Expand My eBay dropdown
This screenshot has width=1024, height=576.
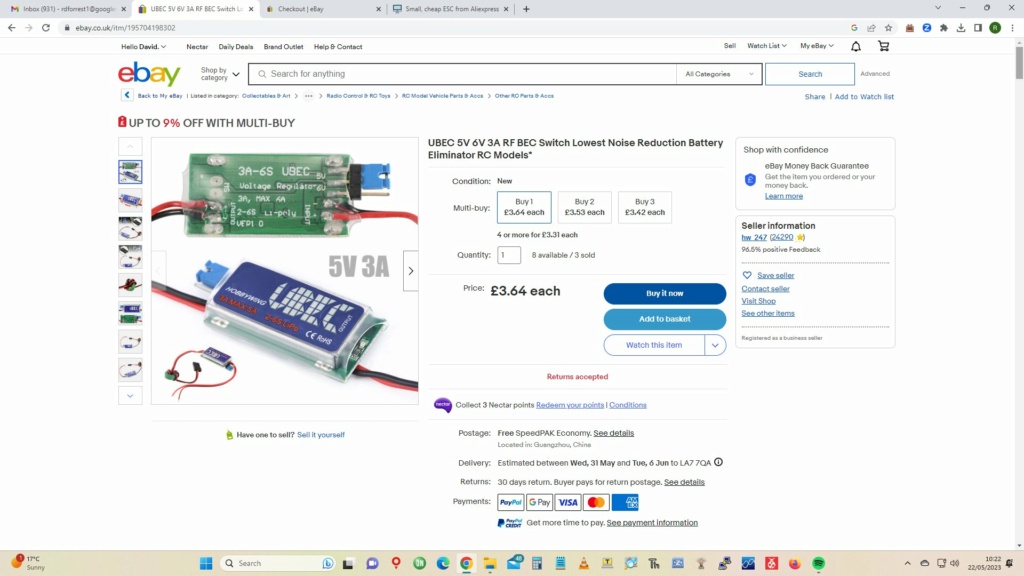[x=817, y=46]
